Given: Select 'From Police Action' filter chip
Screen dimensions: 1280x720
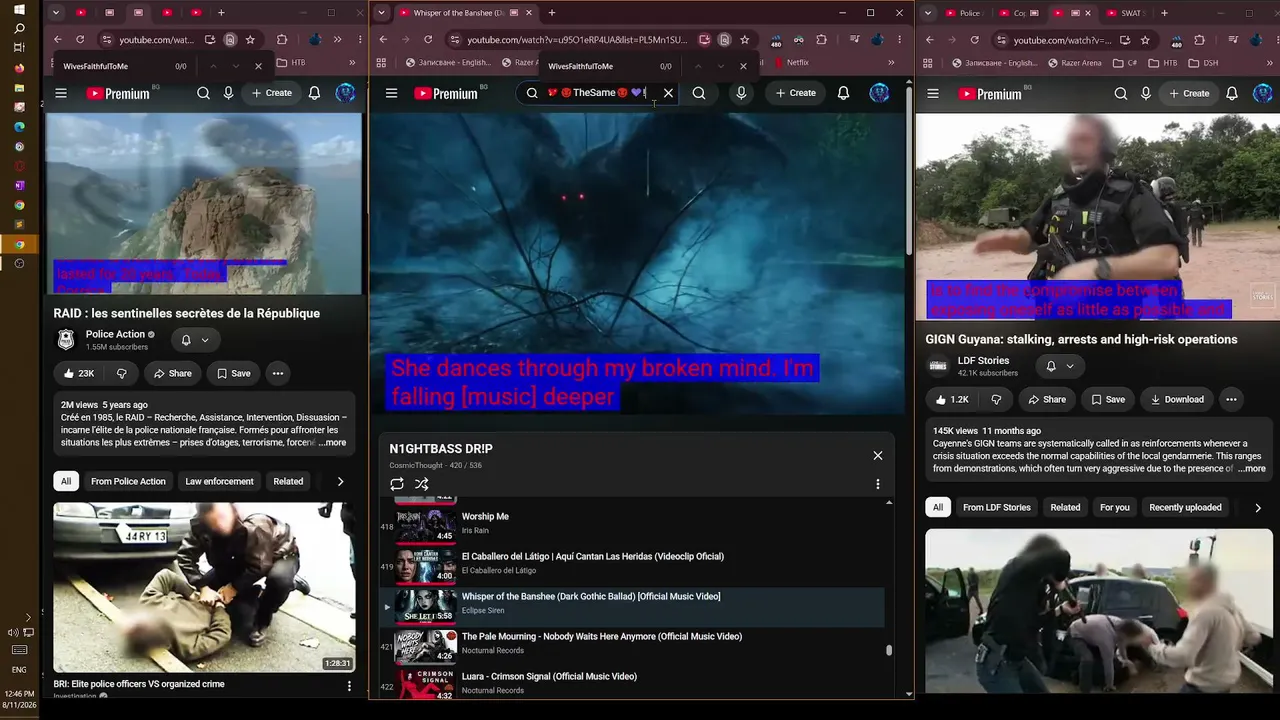Looking at the screenshot, I should 128,481.
